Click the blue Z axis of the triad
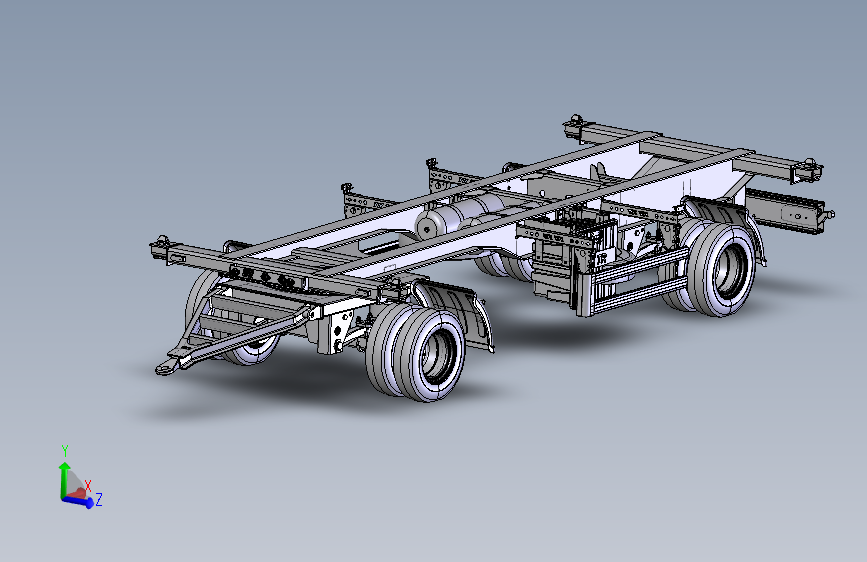Screen dimensions: 867x562 (77, 501)
